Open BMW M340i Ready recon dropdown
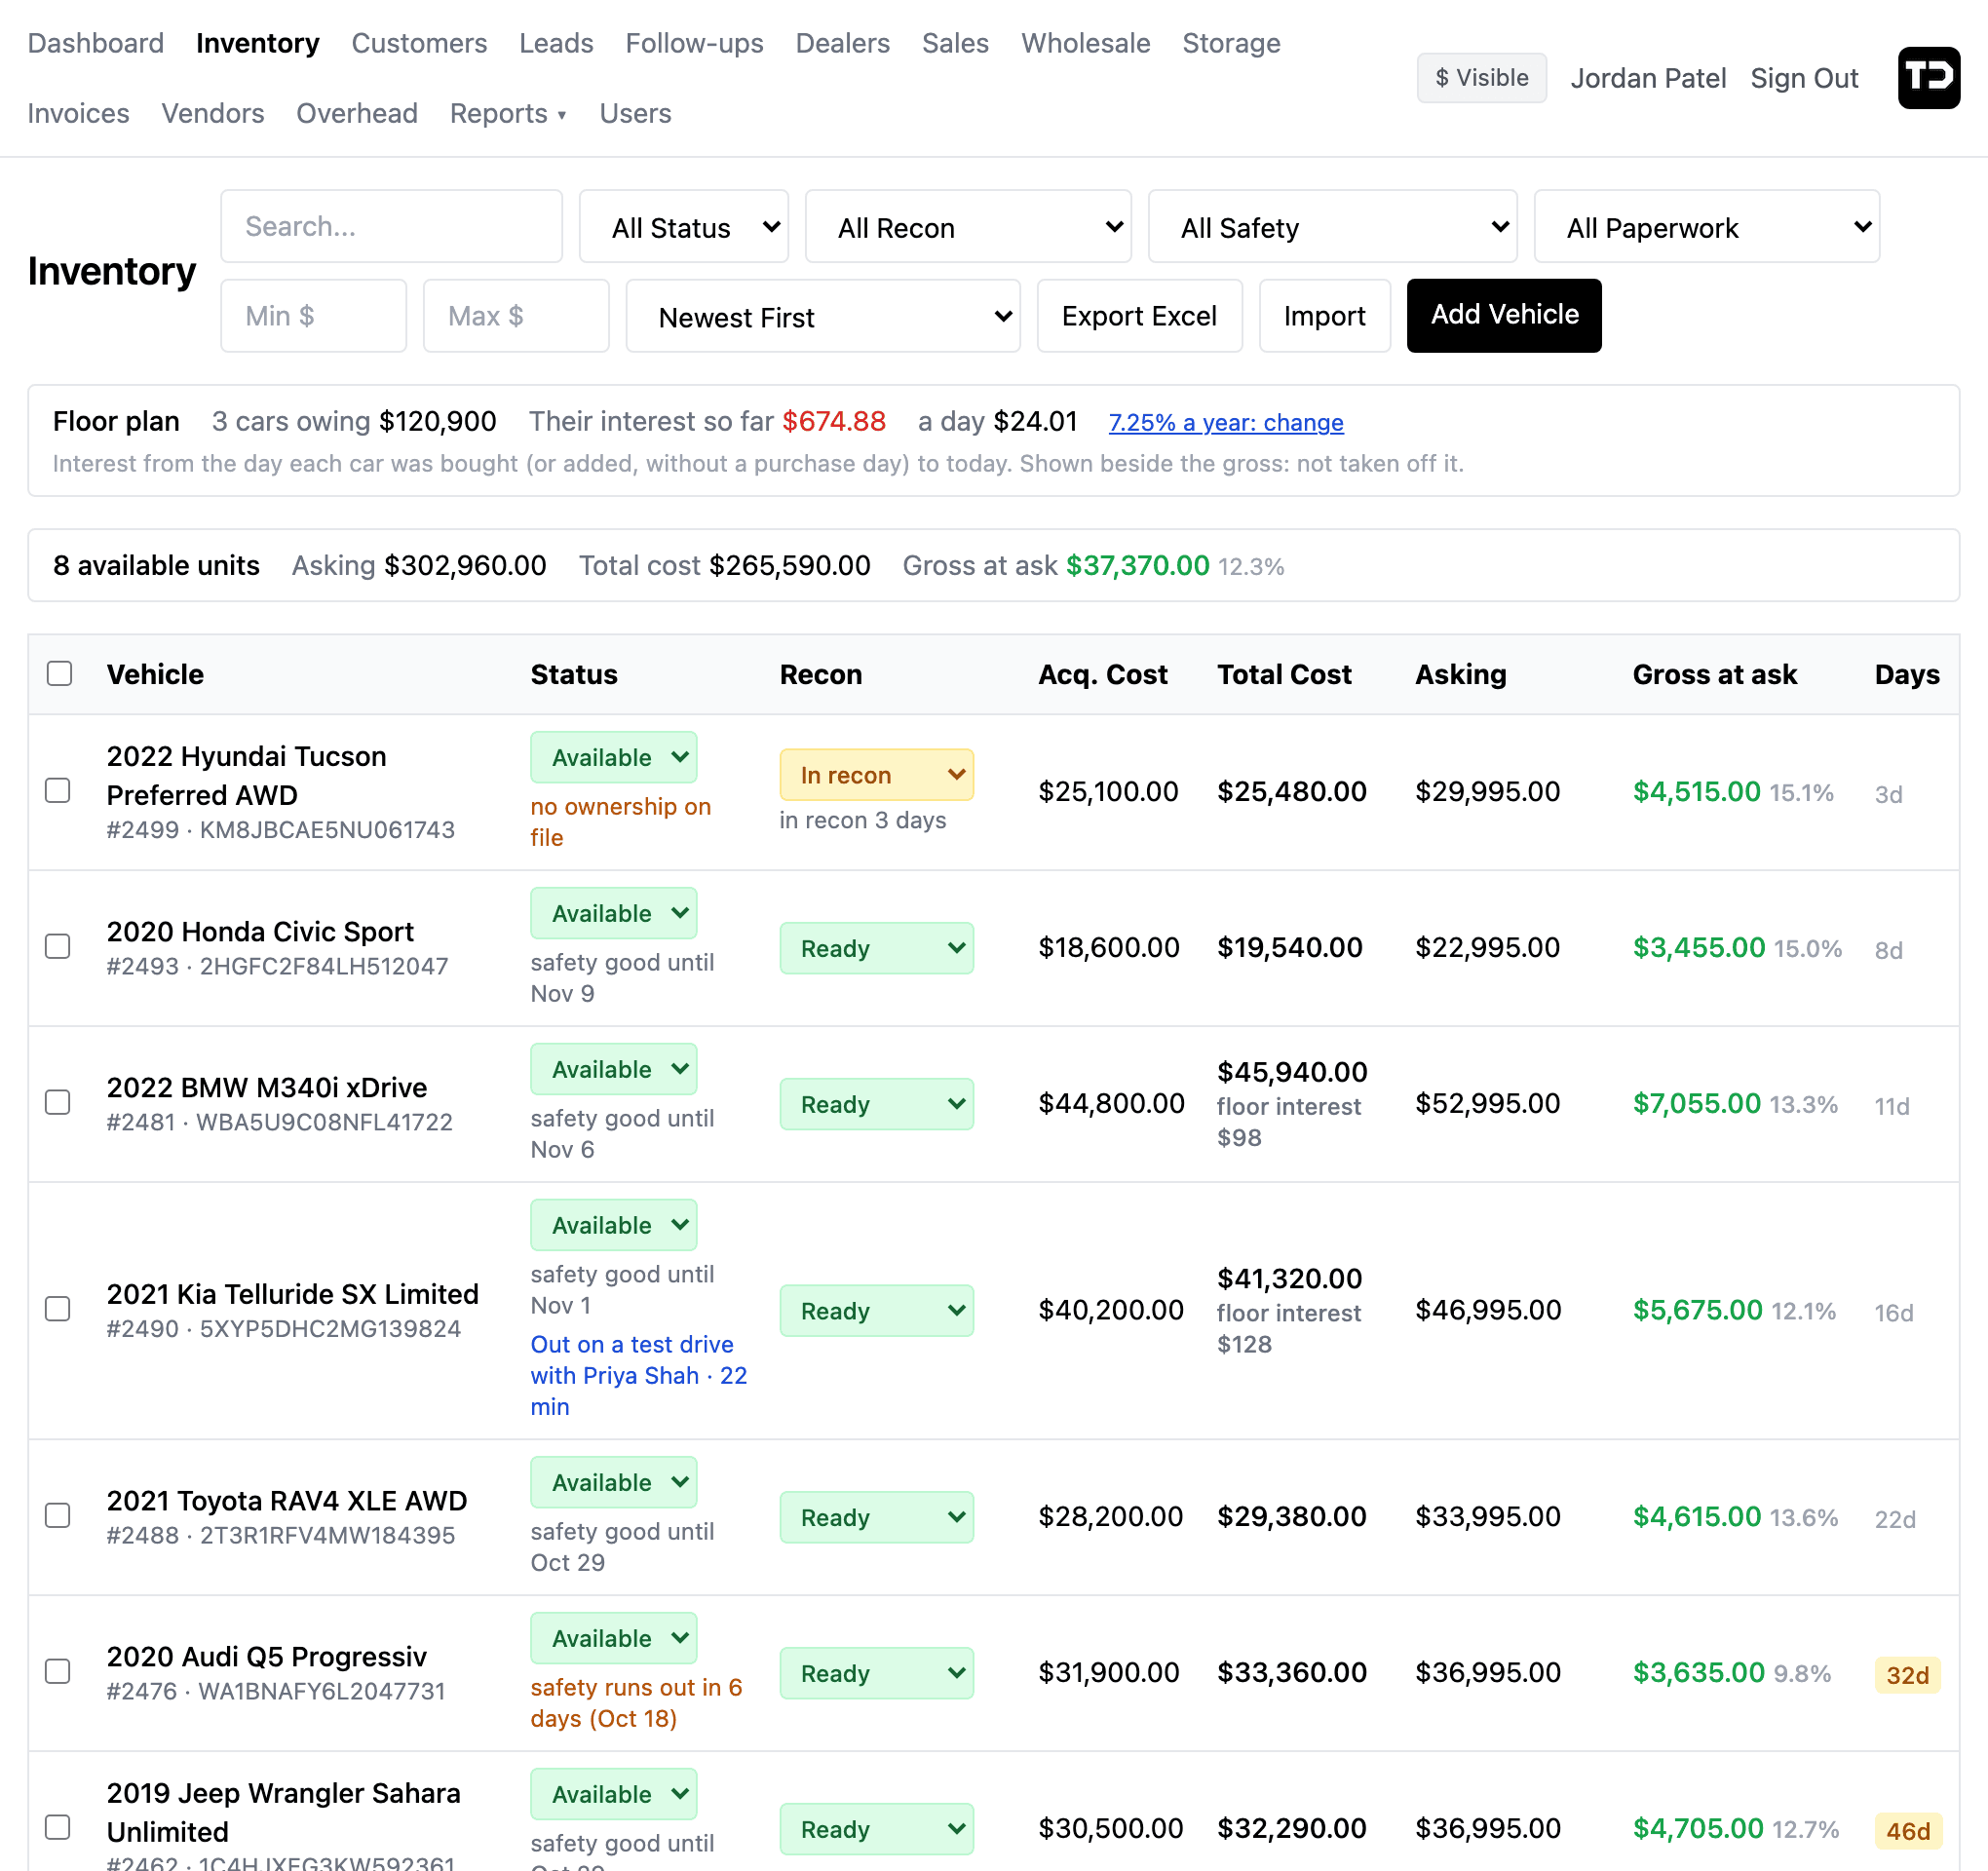This screenshot has height=1871, width=1988. [x=877, y=1104]
